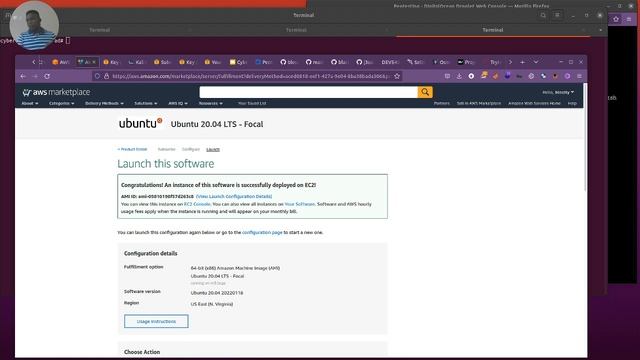The width and height of the screenshot is (640, 360).
Task: Switch to the Cyb browser tab
Action: click(239, 62)
